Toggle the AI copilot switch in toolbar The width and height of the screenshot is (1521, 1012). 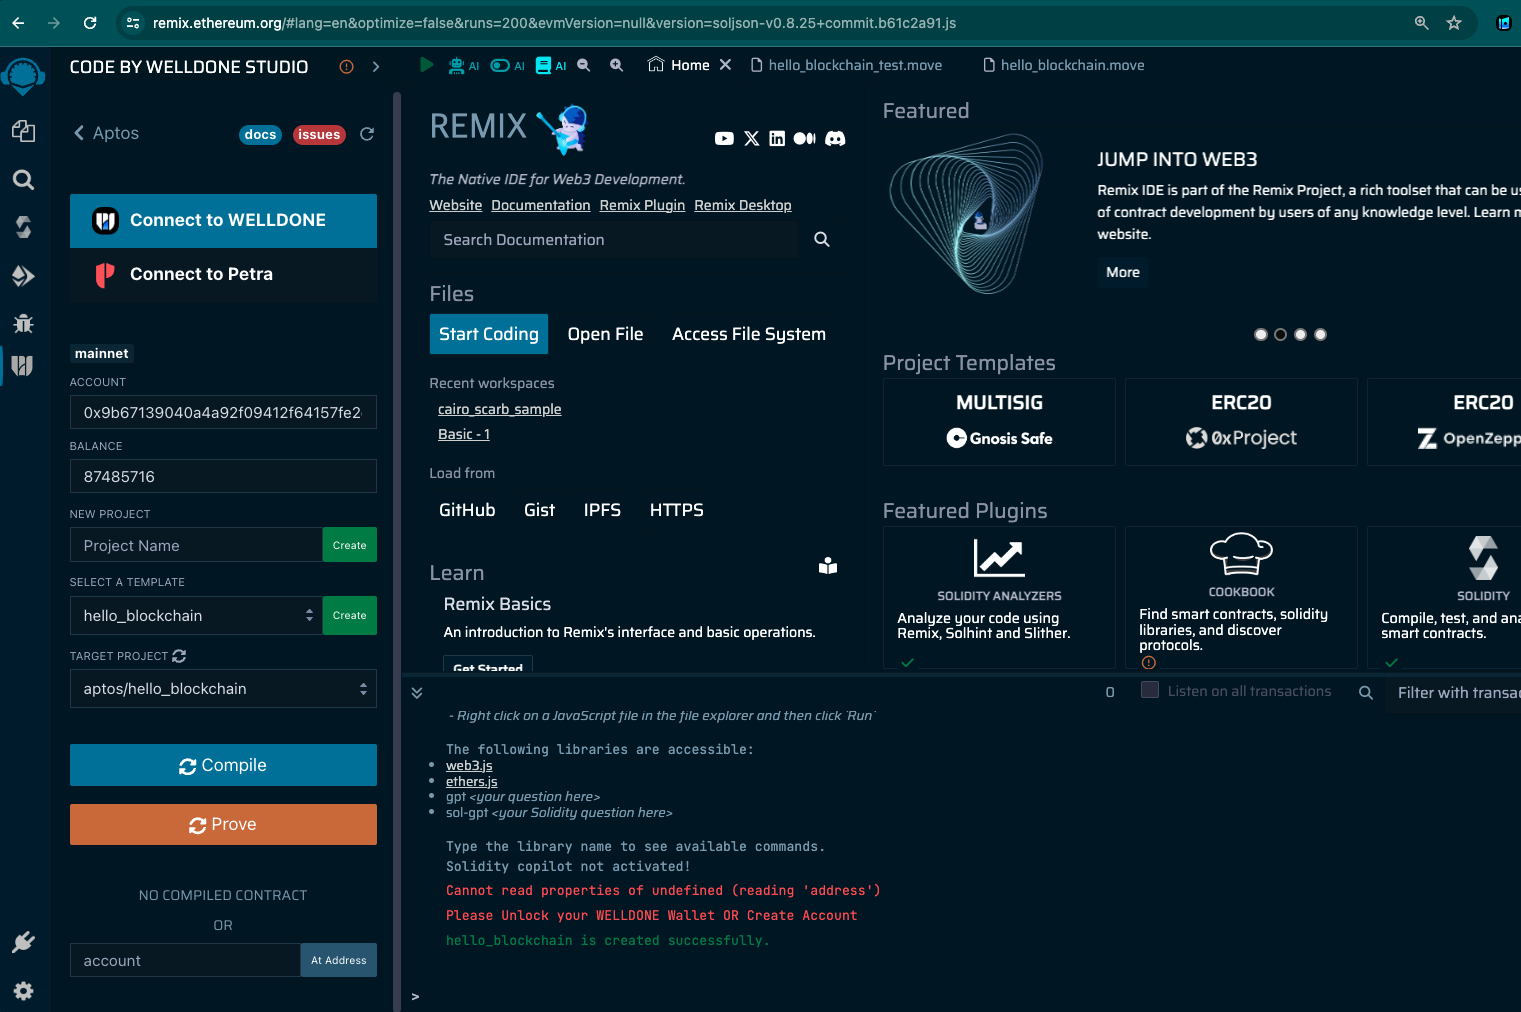pyautogui.click(x=500, y=65)
